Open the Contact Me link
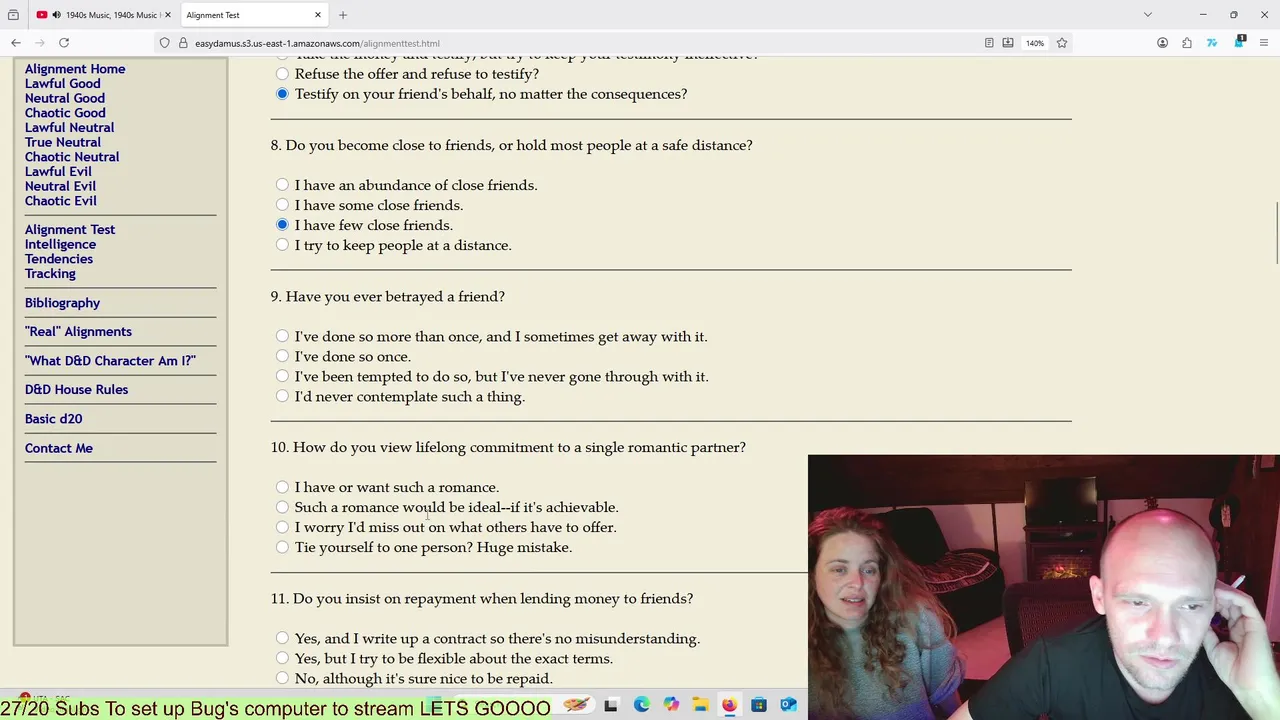1280x720 pixels. pyautogui.click(x=59, y=448)
